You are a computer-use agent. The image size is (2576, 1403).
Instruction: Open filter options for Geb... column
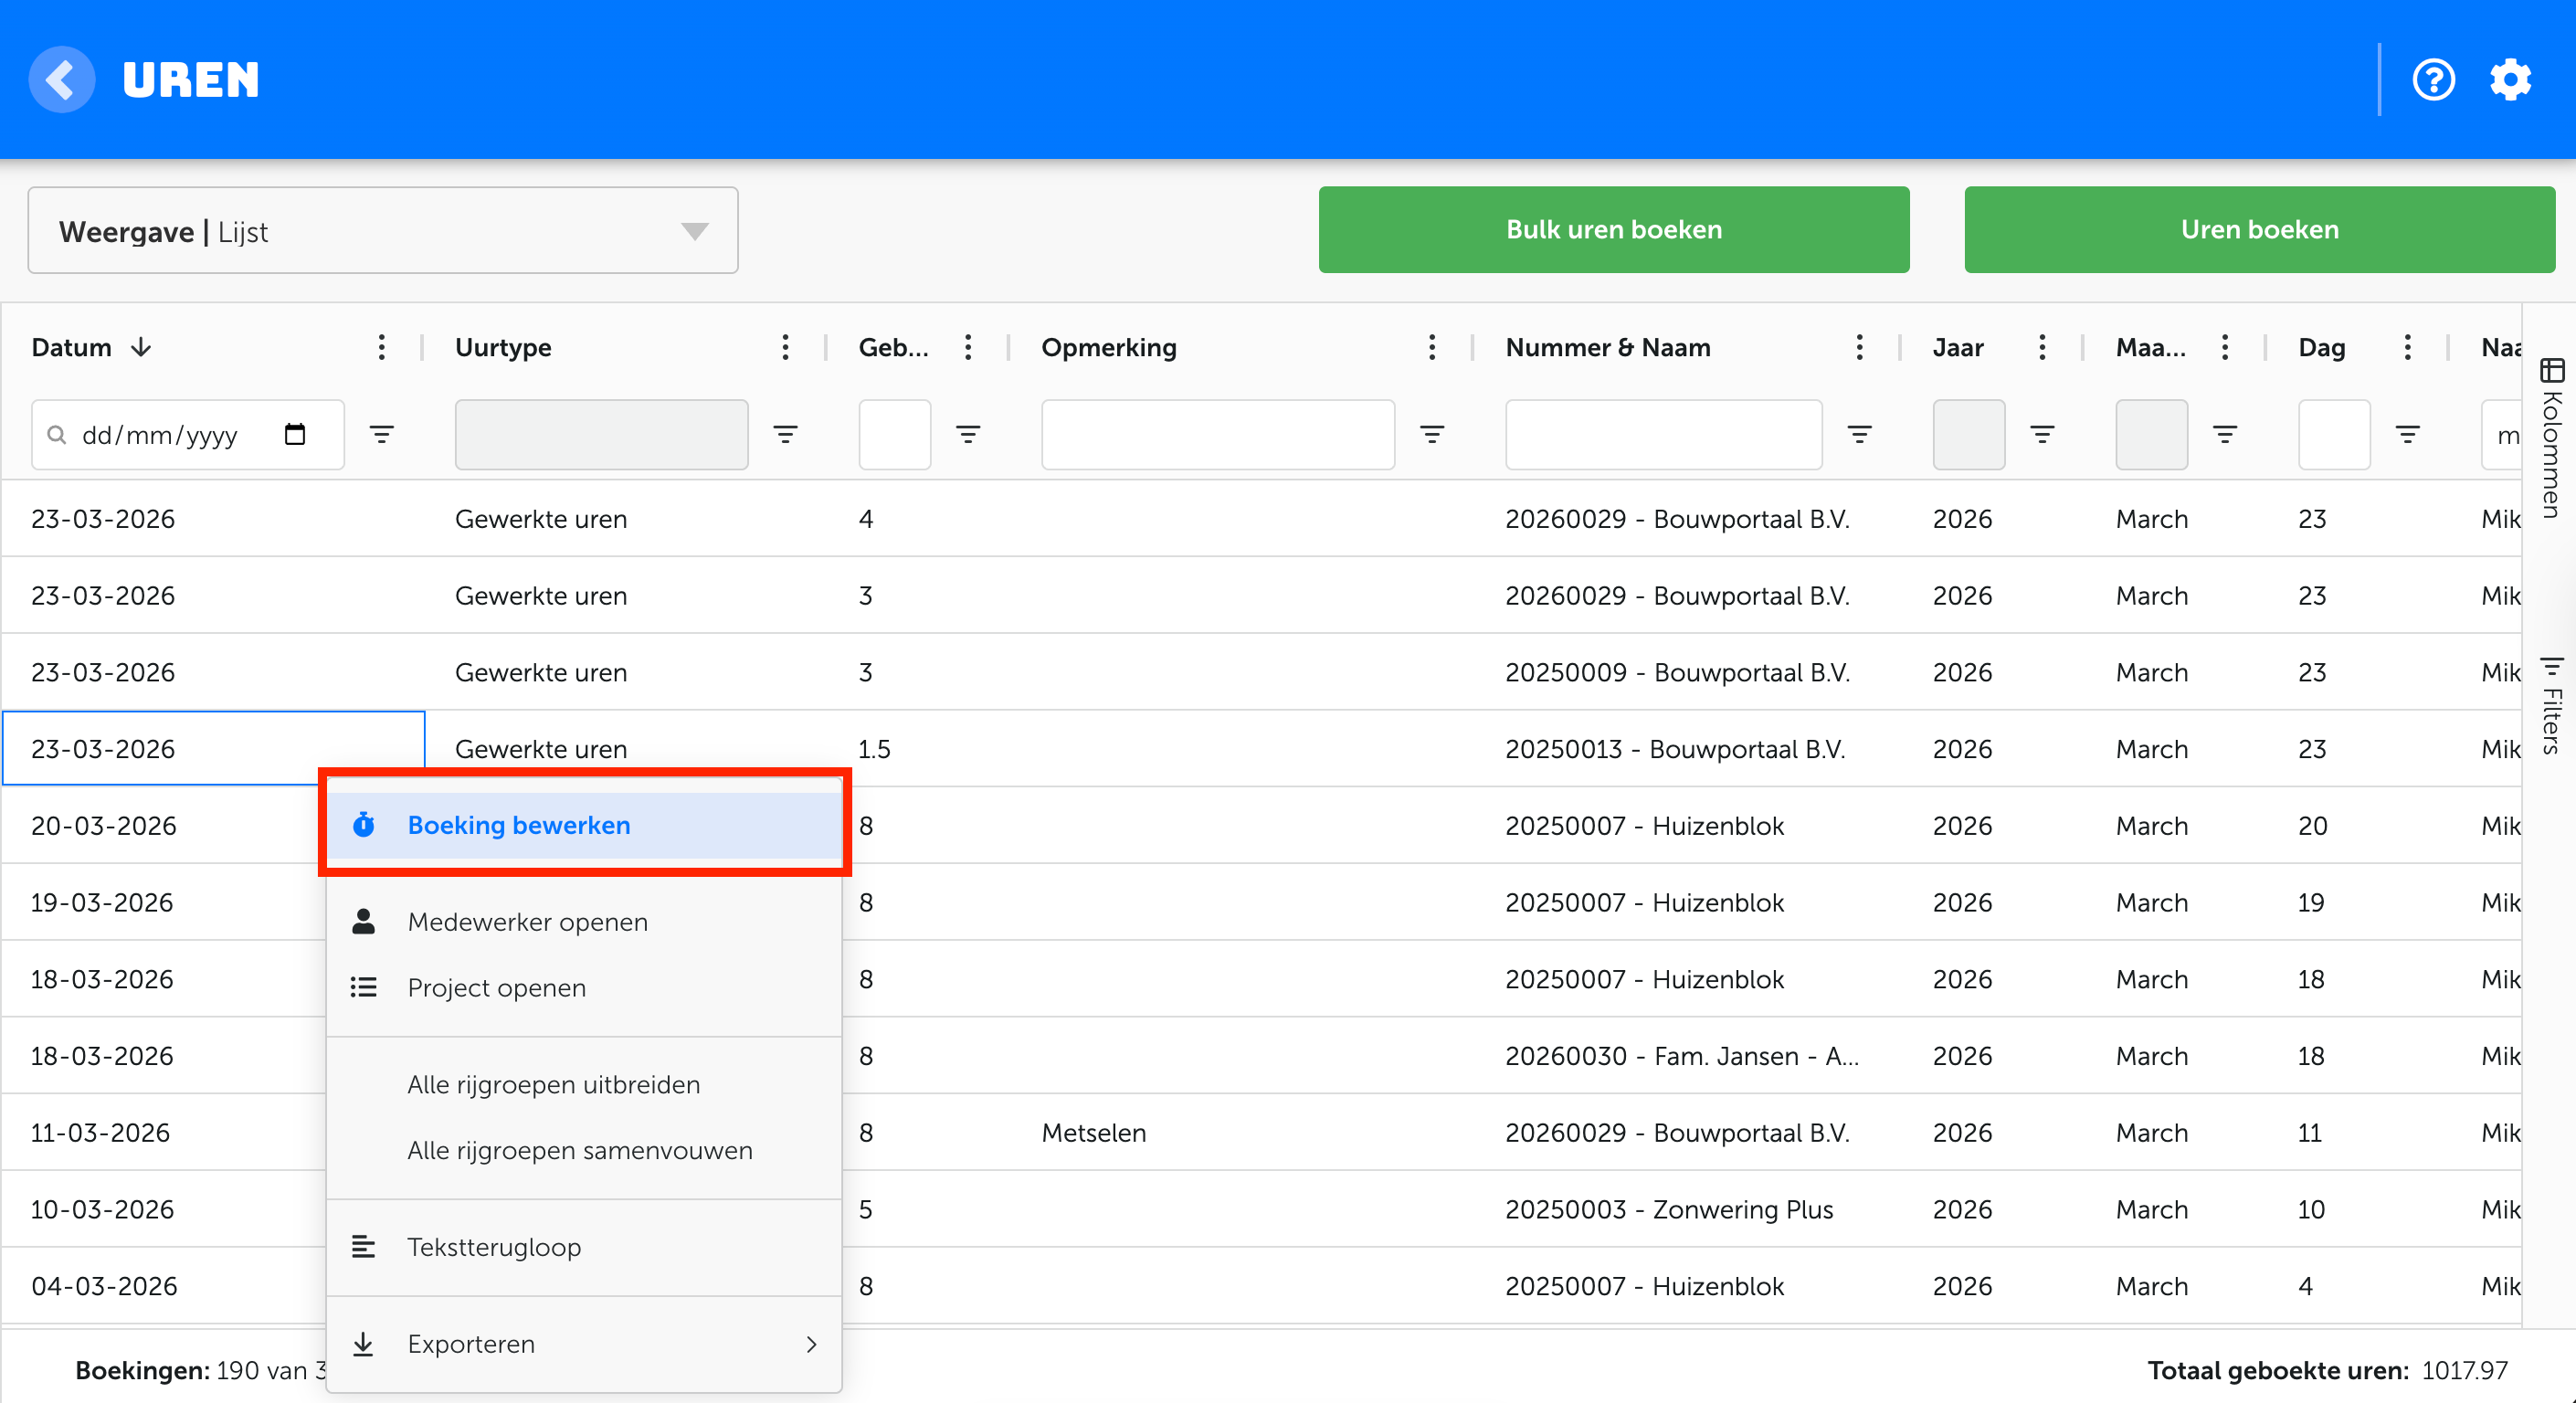tap(968, 435)
